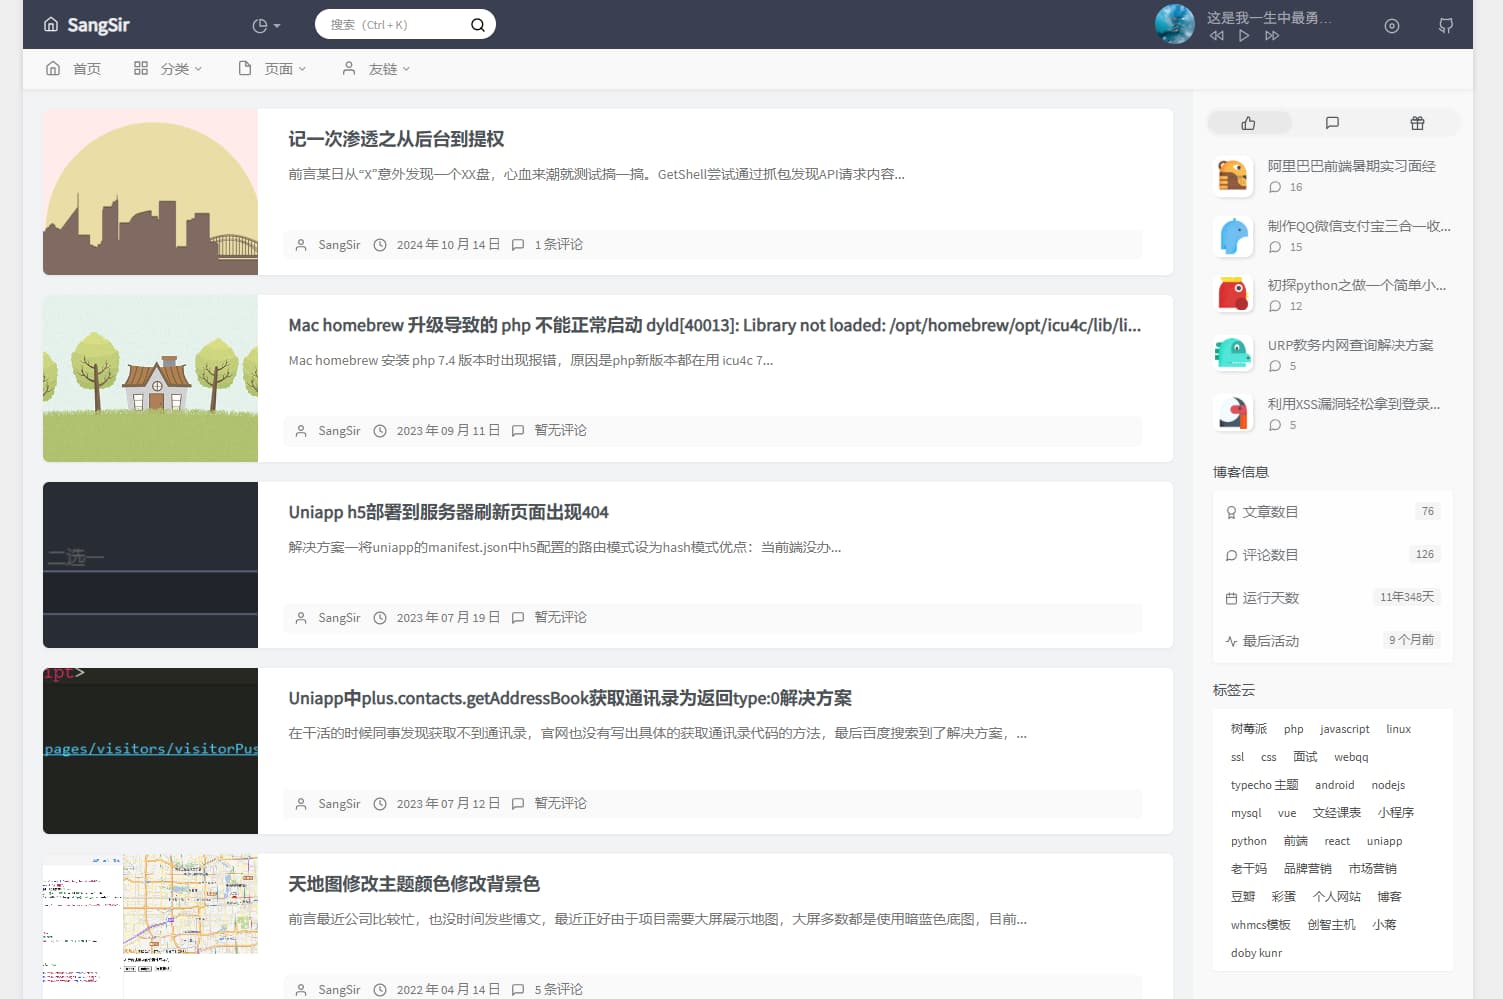This screenshot has width=1503, height=999.
Task: Expand the 分类 dropdown menu
Action: (x=168, y=69)
